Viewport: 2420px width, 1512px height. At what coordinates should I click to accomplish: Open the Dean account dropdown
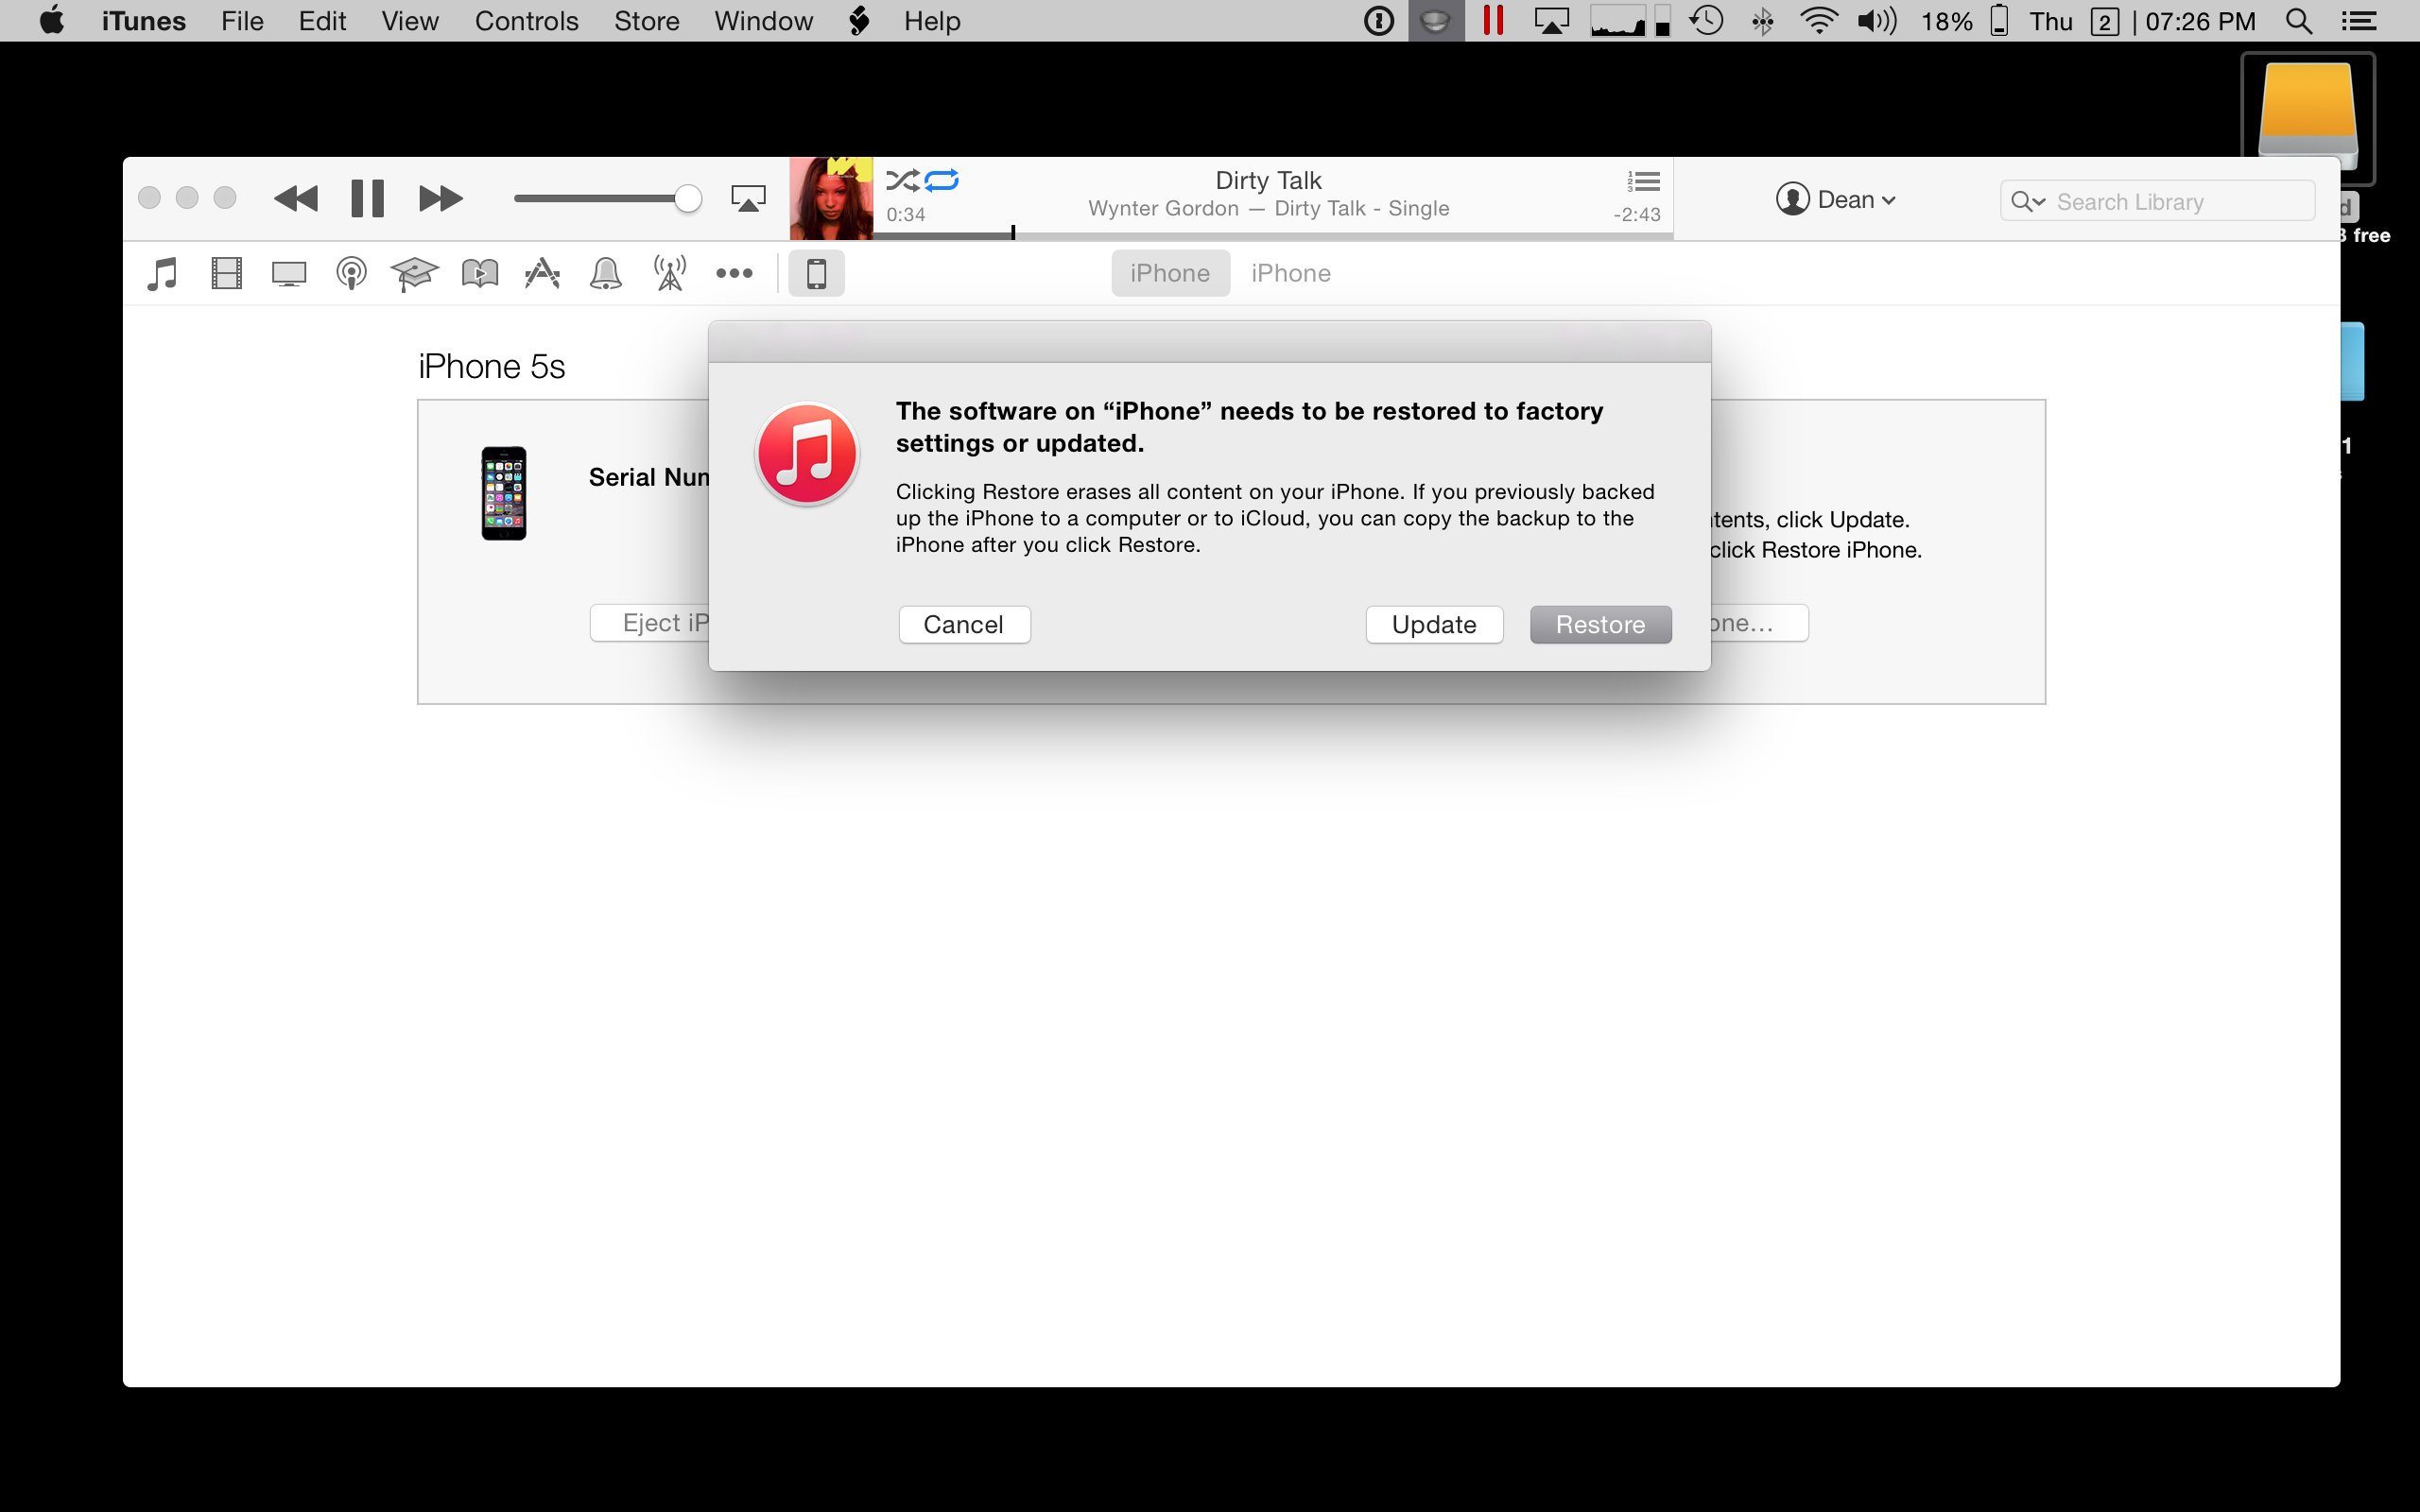click(x=1836, y=200)
